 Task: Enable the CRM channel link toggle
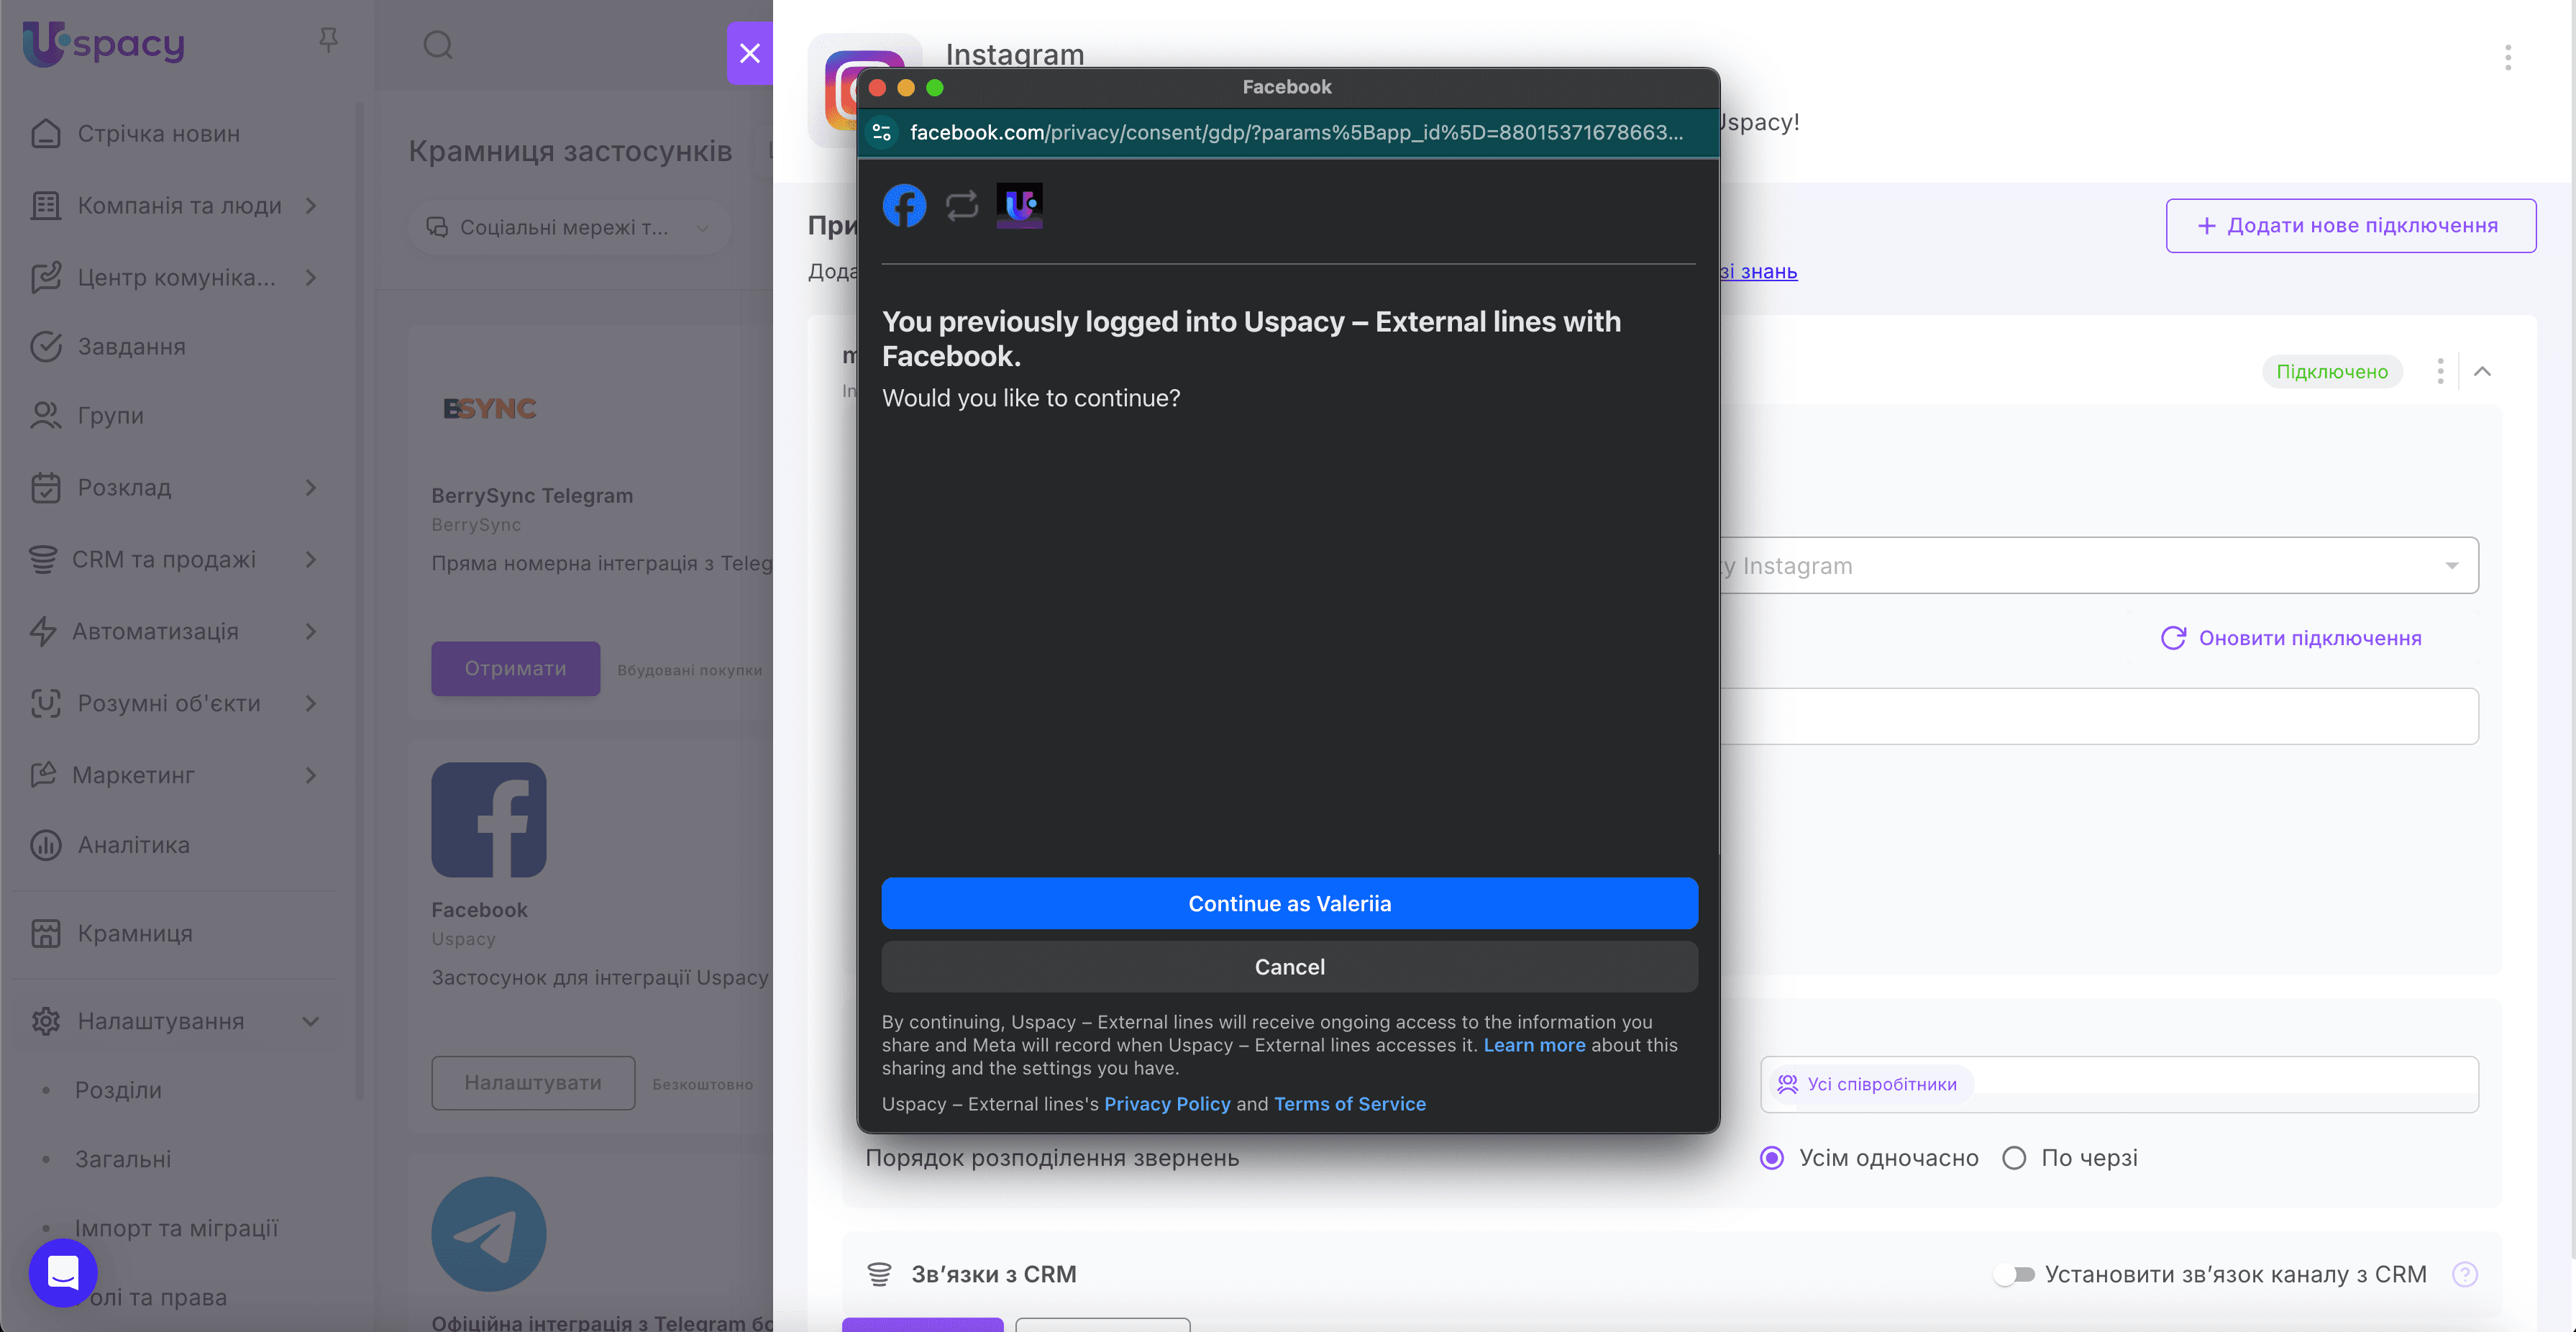(2014, 1274)
